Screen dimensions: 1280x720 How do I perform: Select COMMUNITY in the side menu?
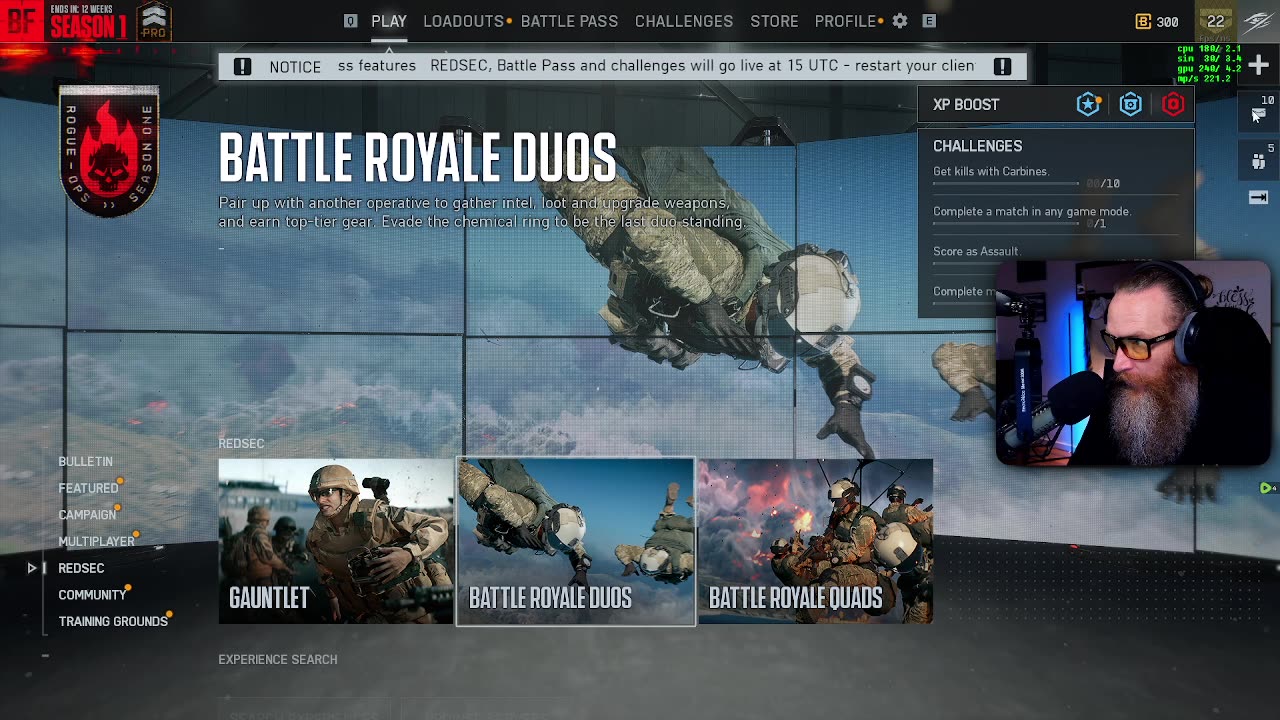(x=92, y=595)
